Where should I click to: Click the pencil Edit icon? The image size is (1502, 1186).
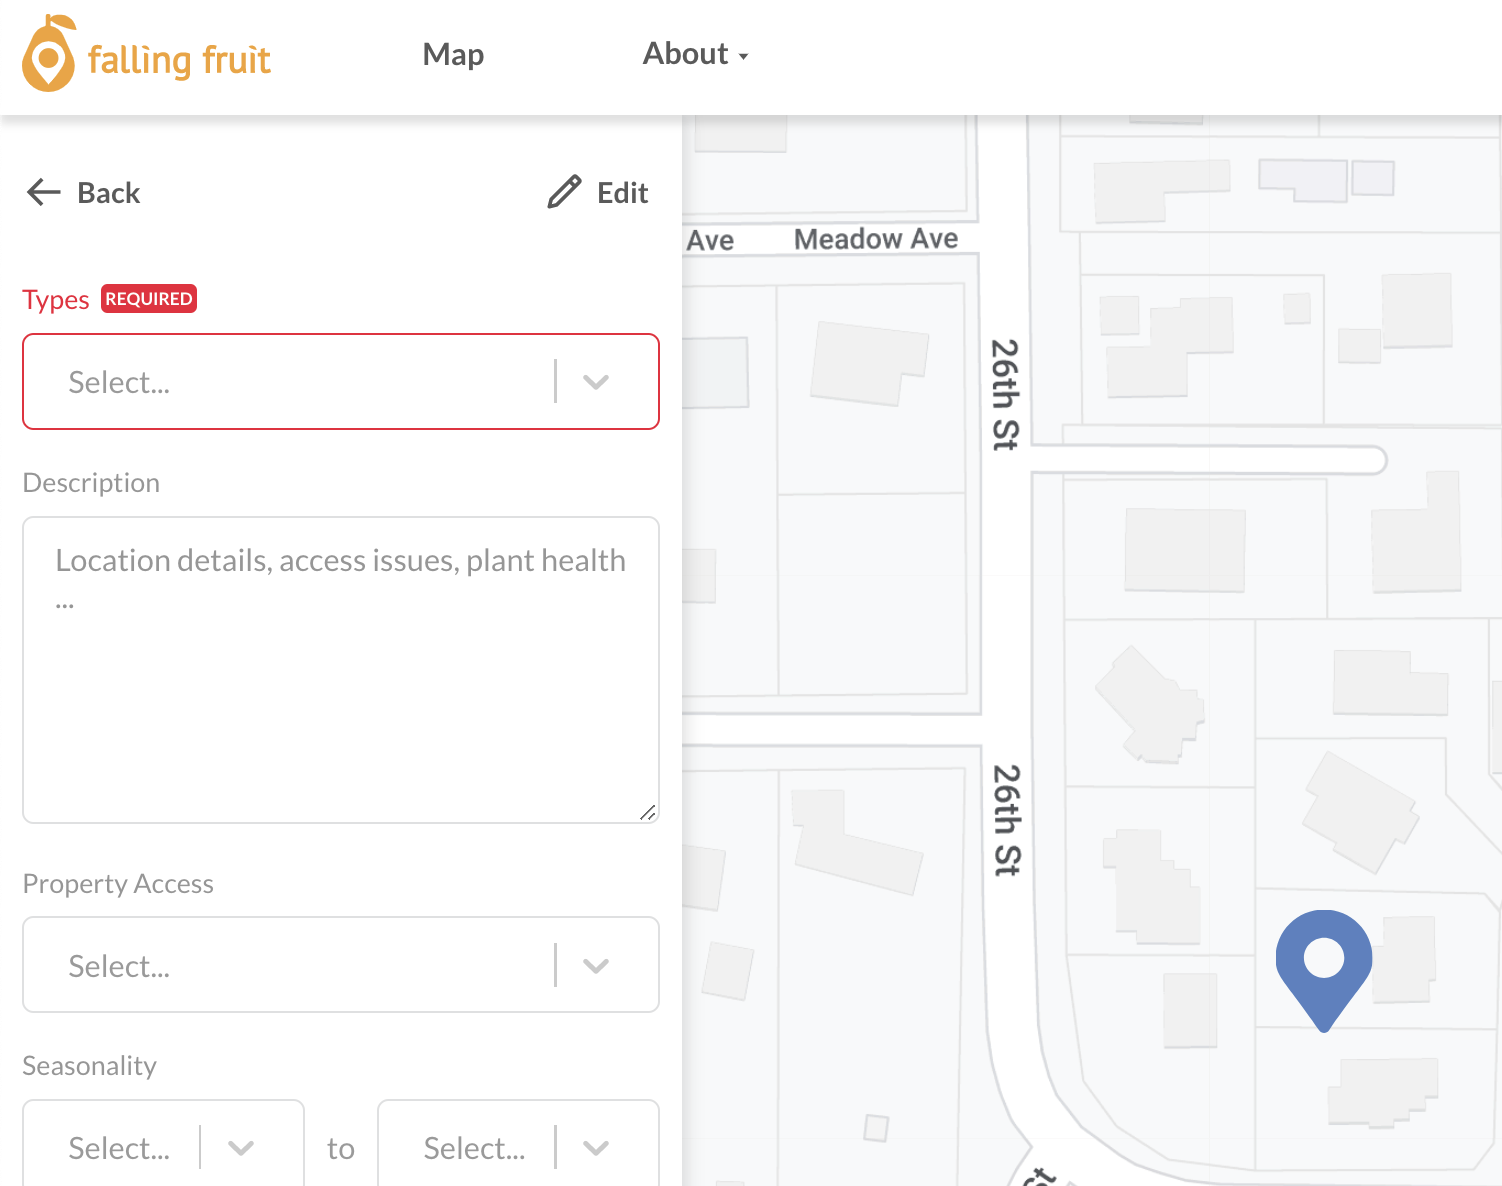click(564, 192)
